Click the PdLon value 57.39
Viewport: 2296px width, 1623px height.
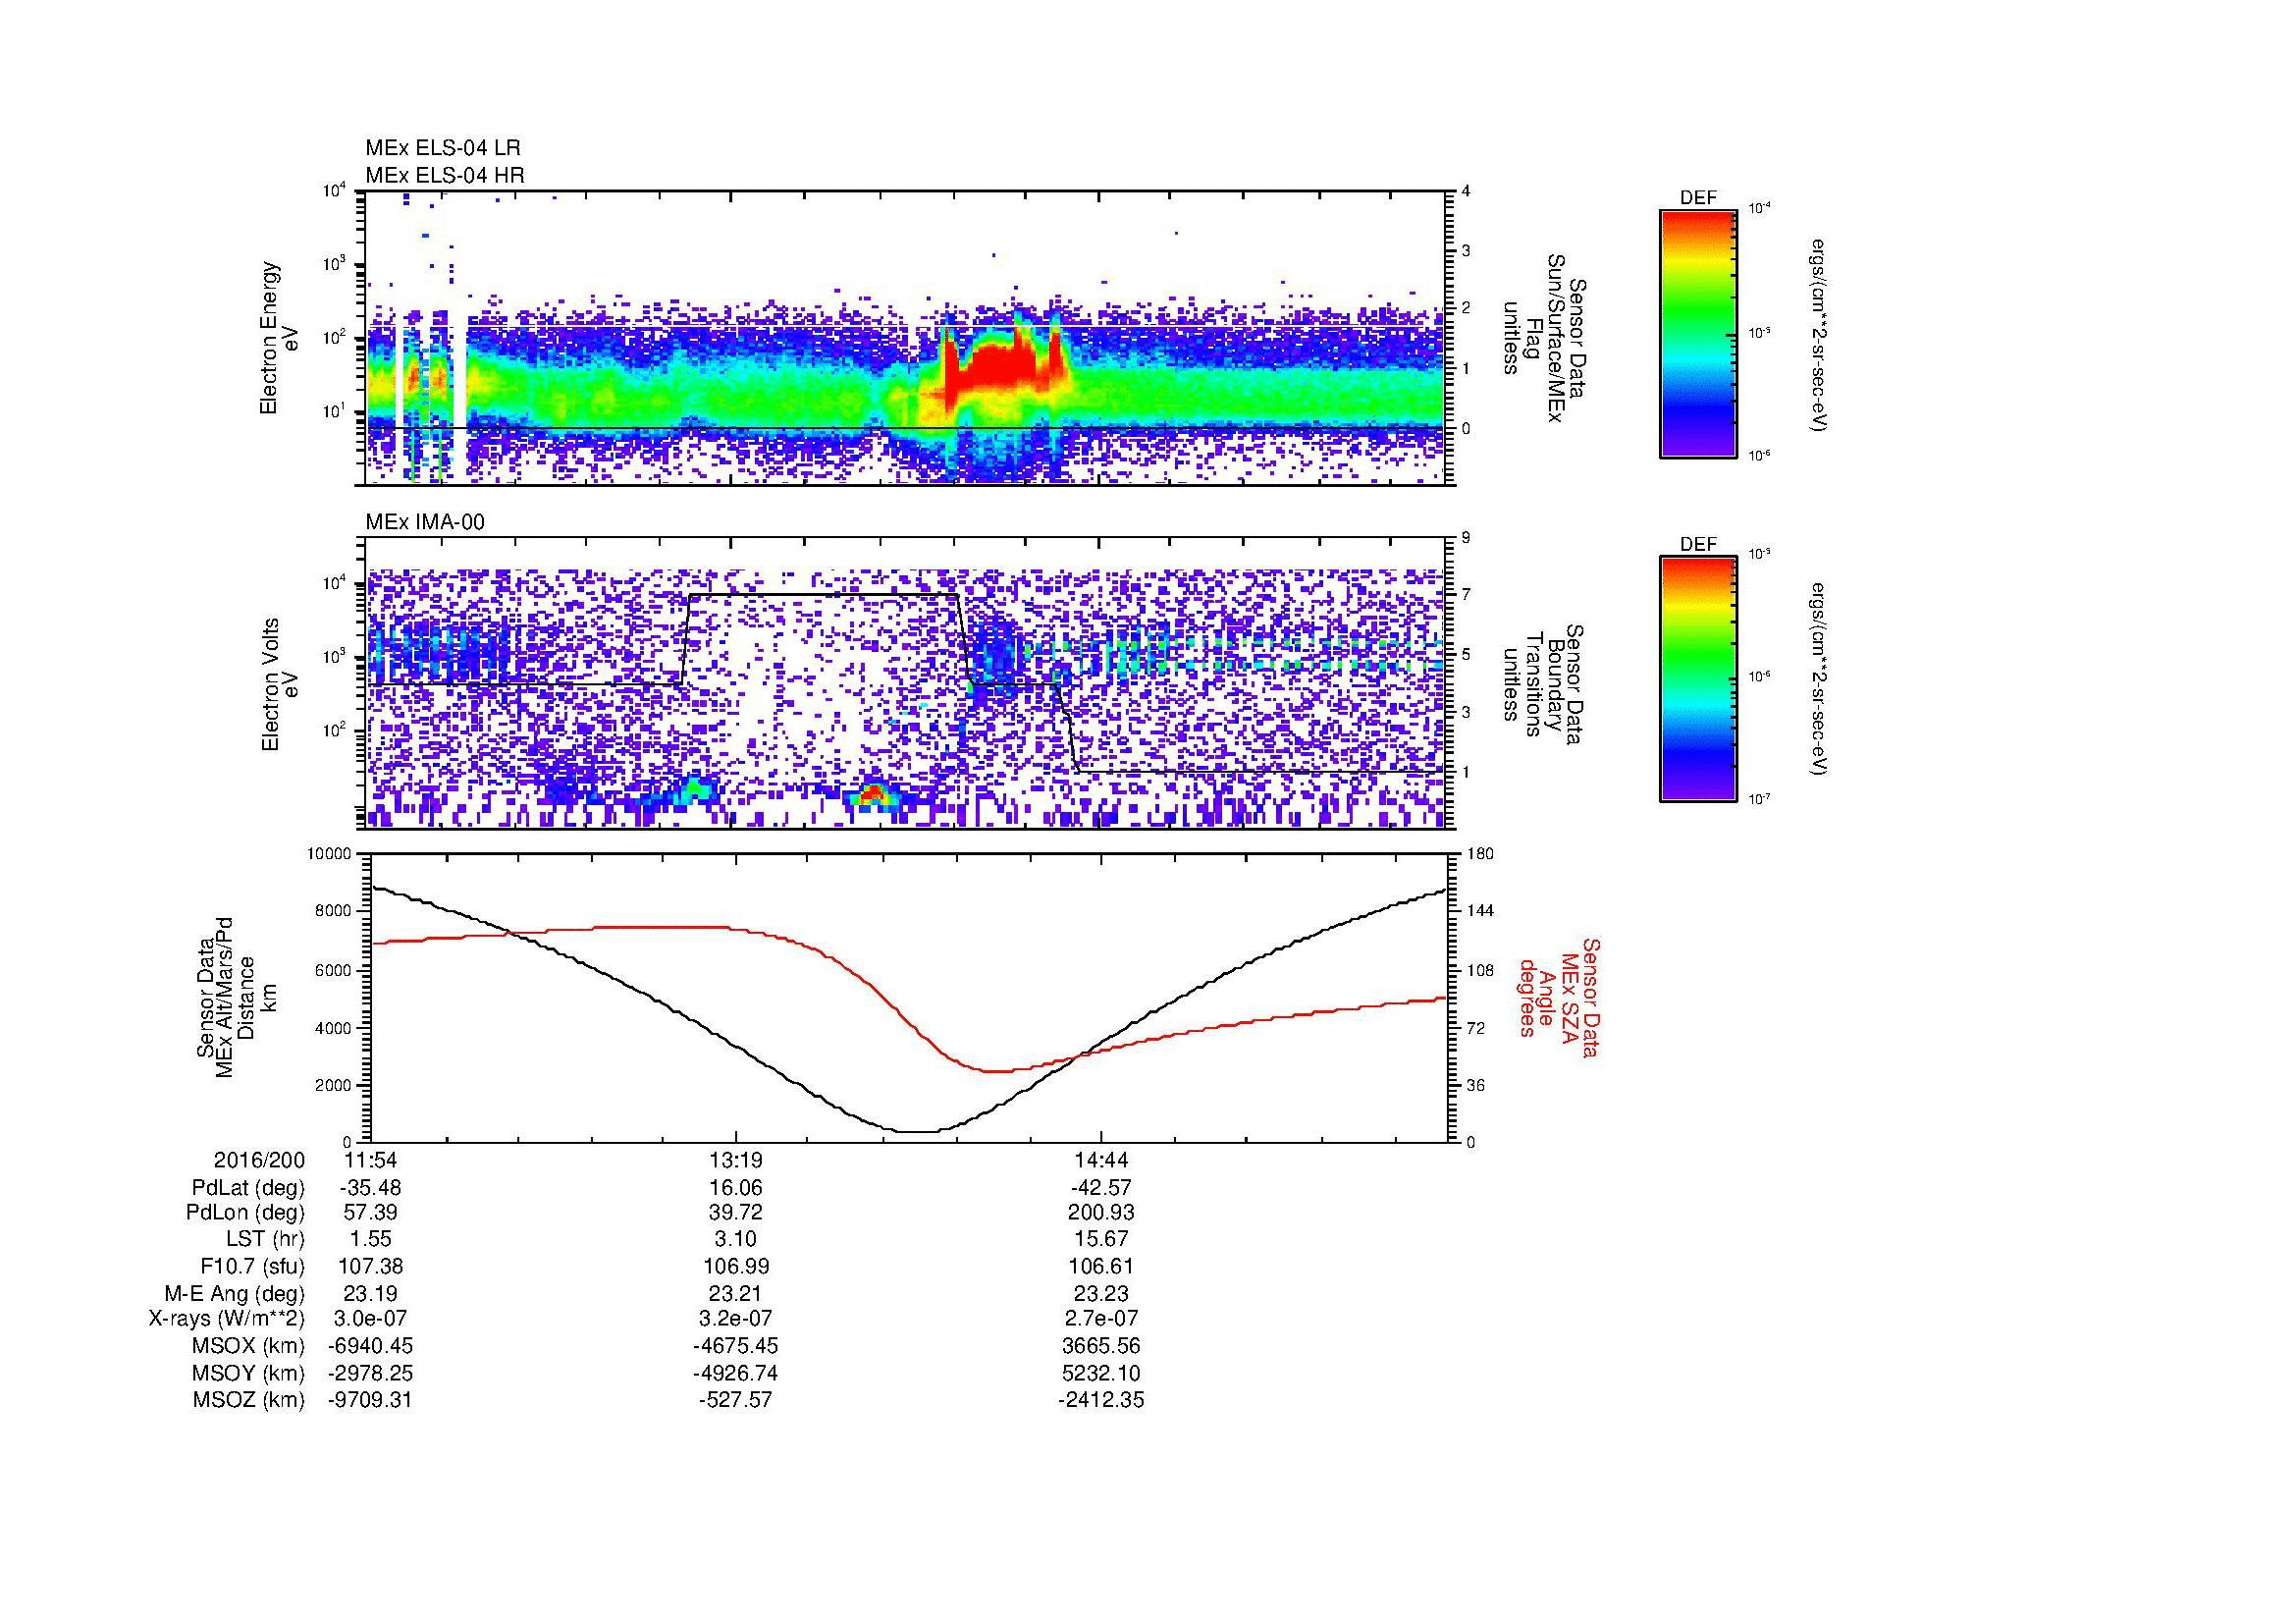(x=370, y=1213)
